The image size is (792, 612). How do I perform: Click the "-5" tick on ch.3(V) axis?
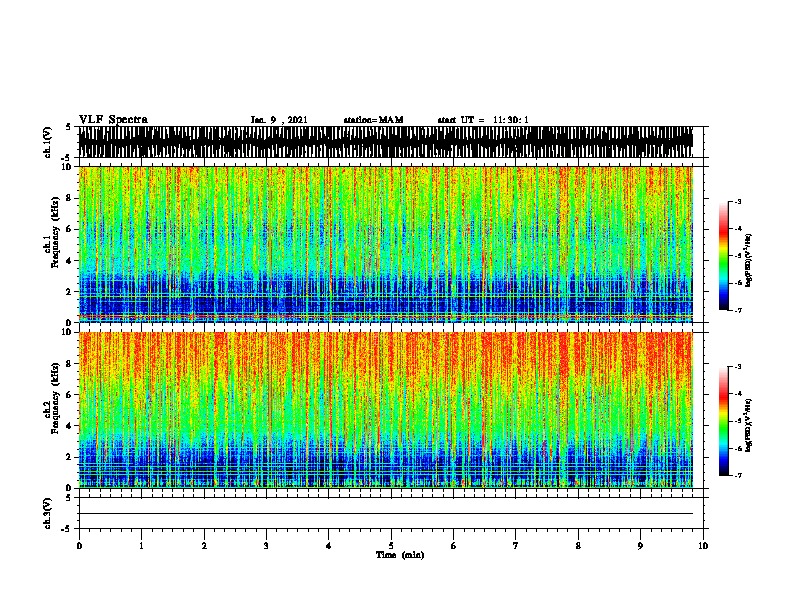(66, 529)
